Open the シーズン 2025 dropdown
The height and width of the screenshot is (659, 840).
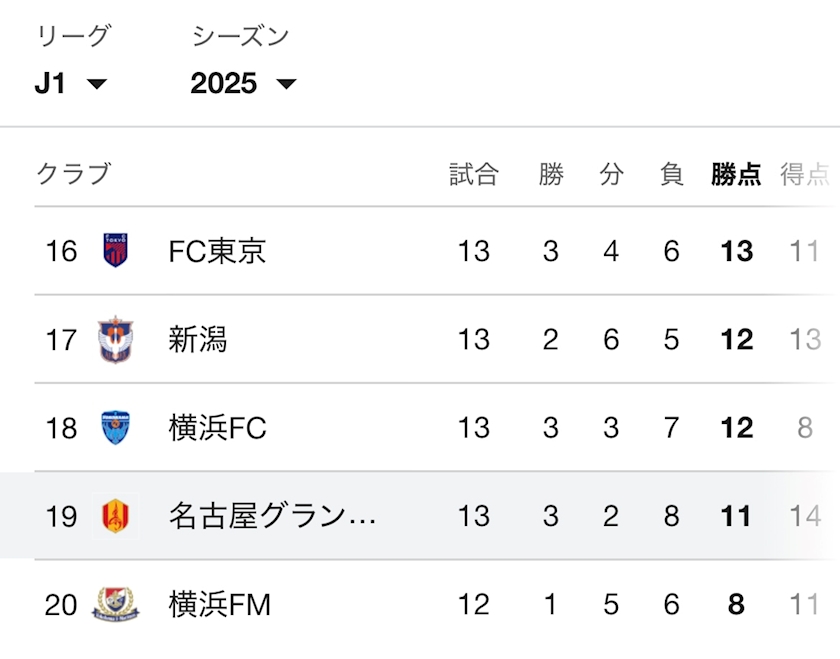point(243,84)
